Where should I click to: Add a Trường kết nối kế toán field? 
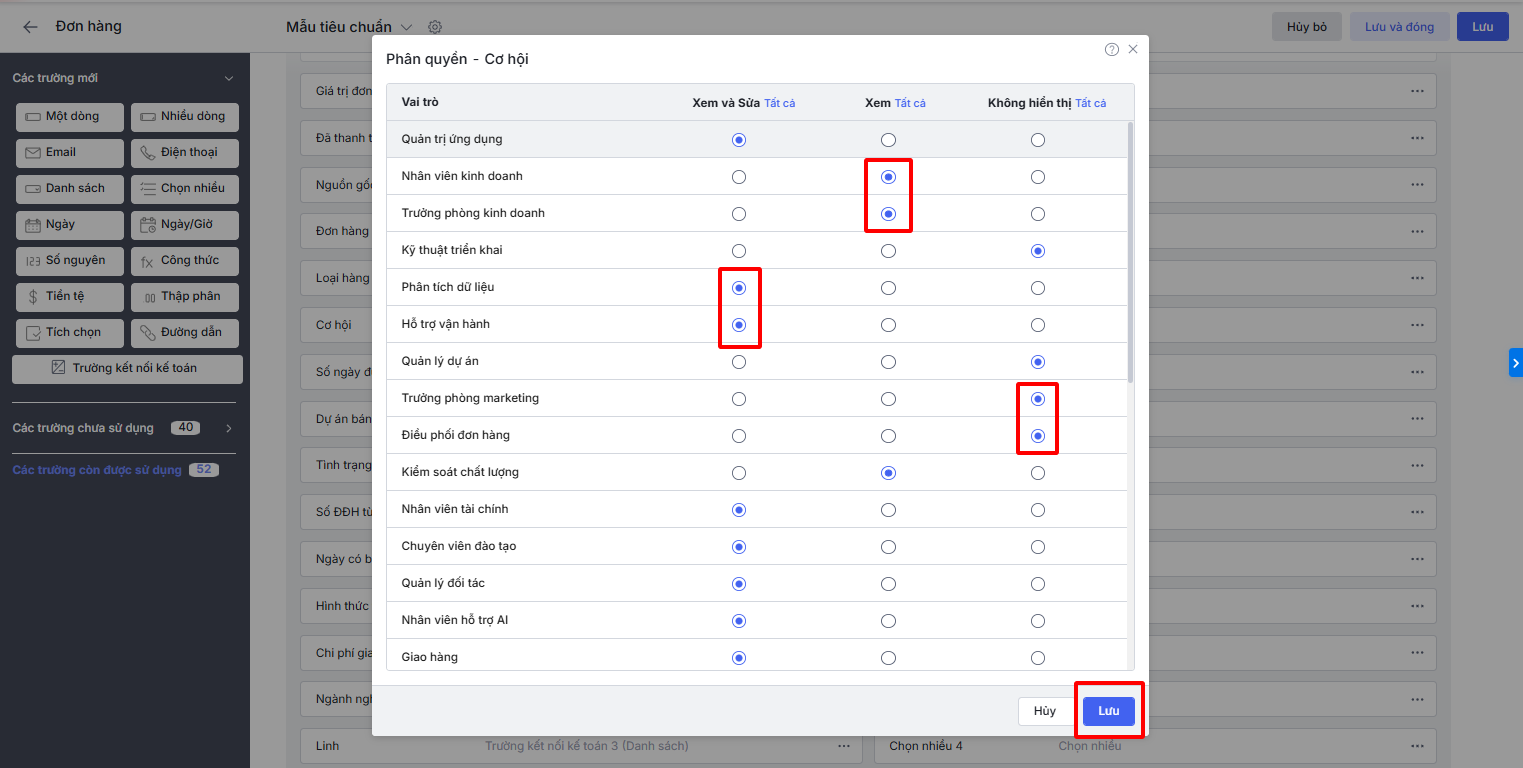point(127,369)
